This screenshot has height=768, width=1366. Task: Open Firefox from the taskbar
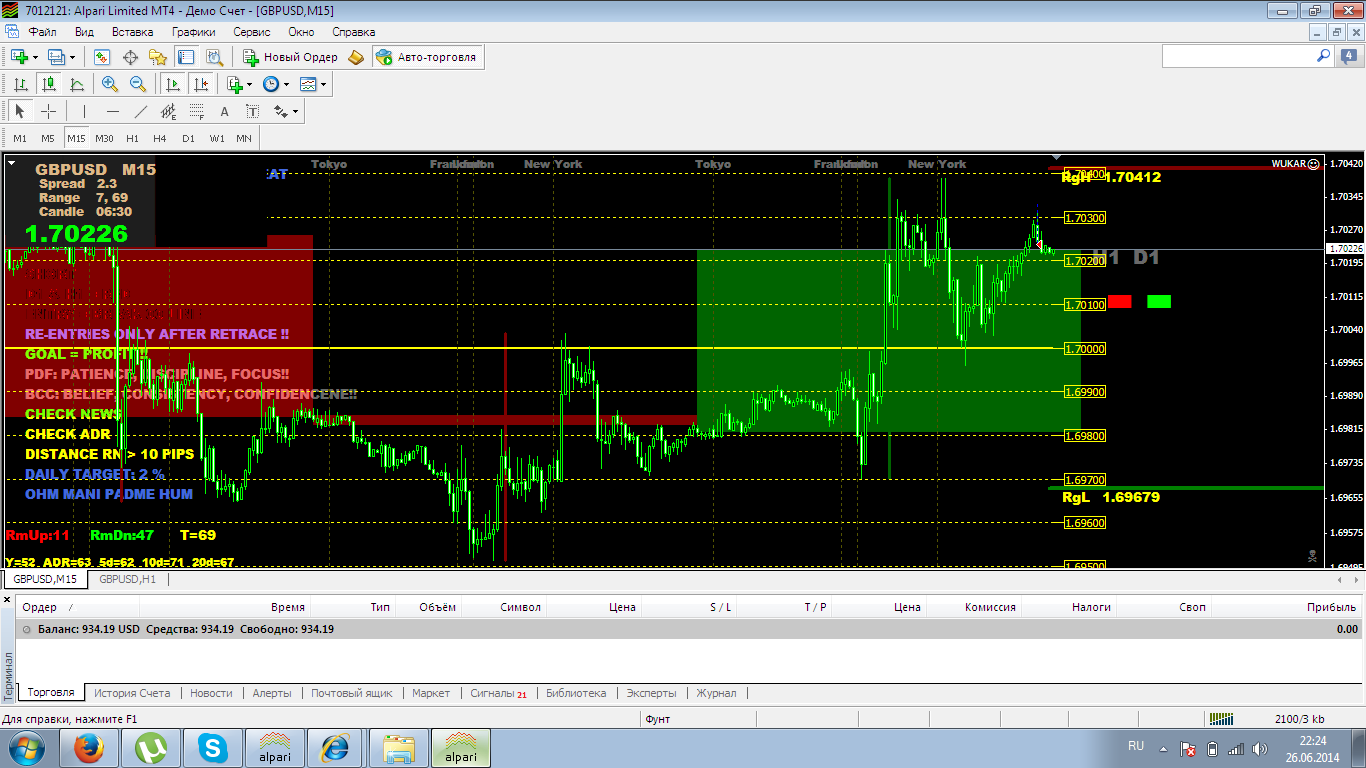coord(89,748)
